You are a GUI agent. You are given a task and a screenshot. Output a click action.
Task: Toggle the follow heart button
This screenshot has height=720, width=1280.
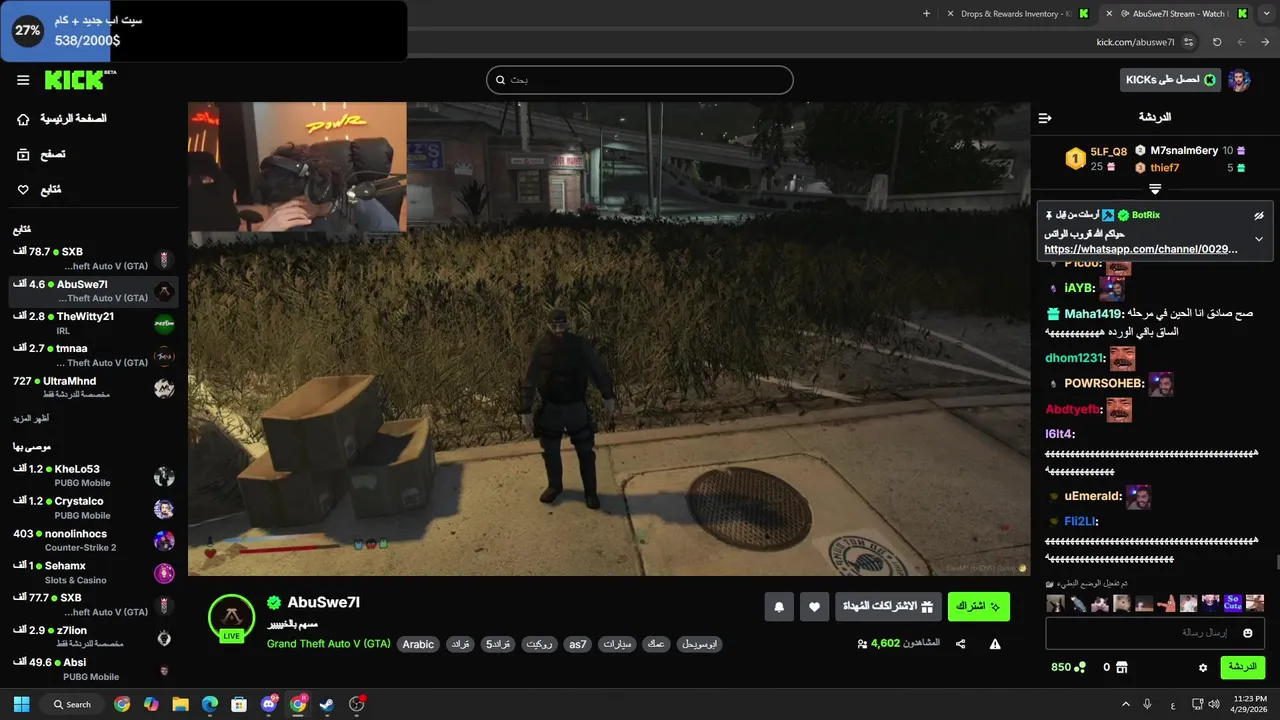click(x=814, y=606)
